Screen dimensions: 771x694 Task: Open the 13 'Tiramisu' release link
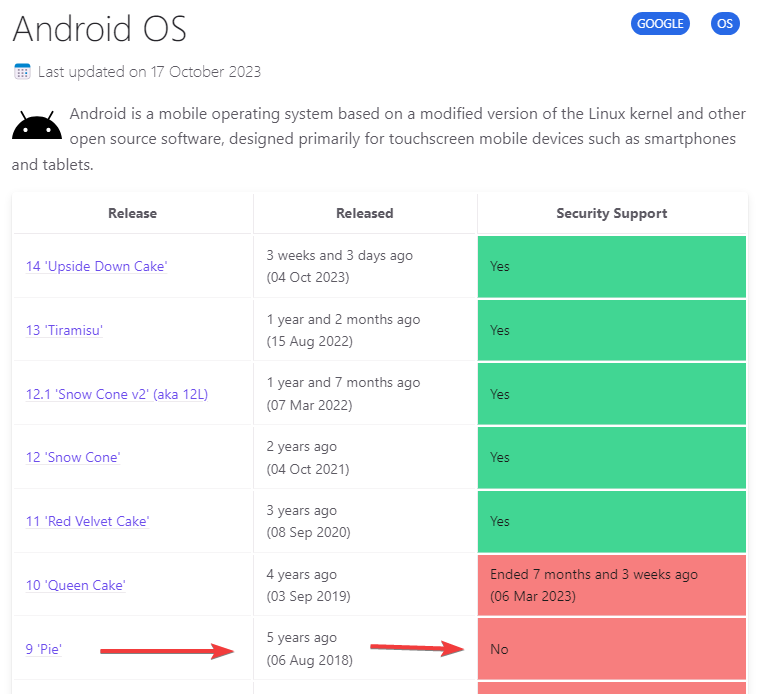64,330
